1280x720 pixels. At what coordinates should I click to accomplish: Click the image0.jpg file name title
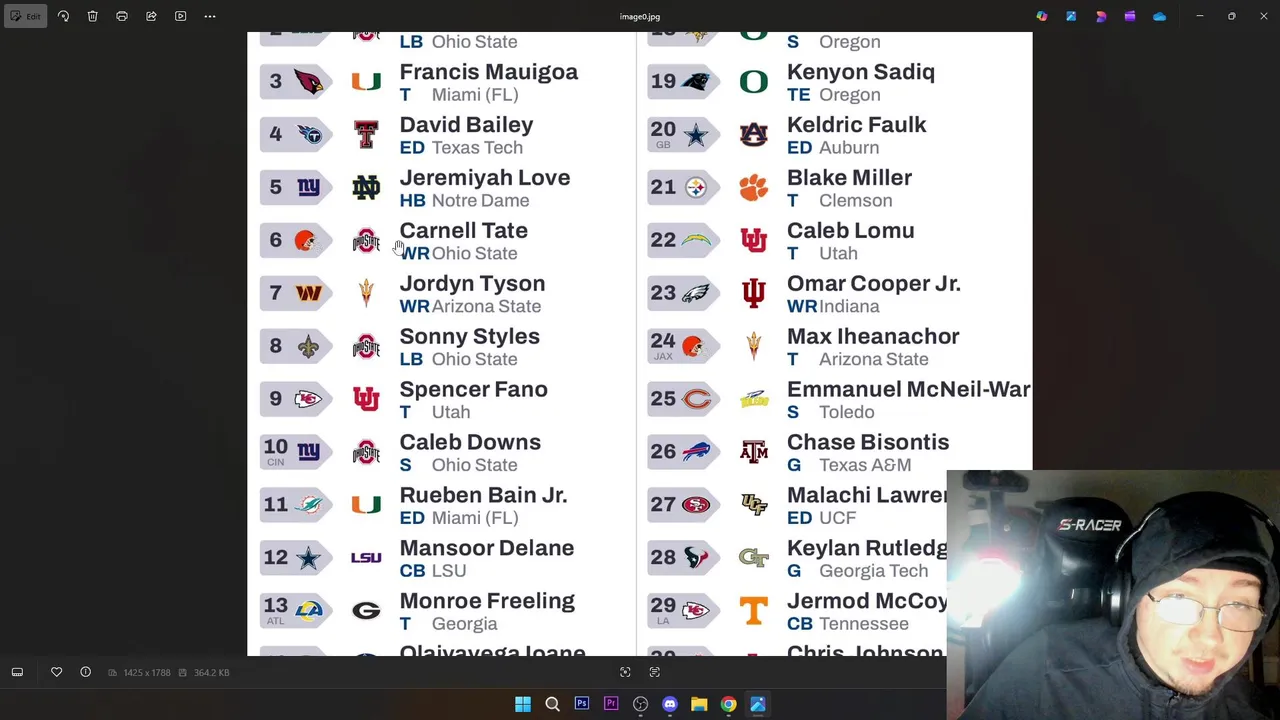point(640,16)
